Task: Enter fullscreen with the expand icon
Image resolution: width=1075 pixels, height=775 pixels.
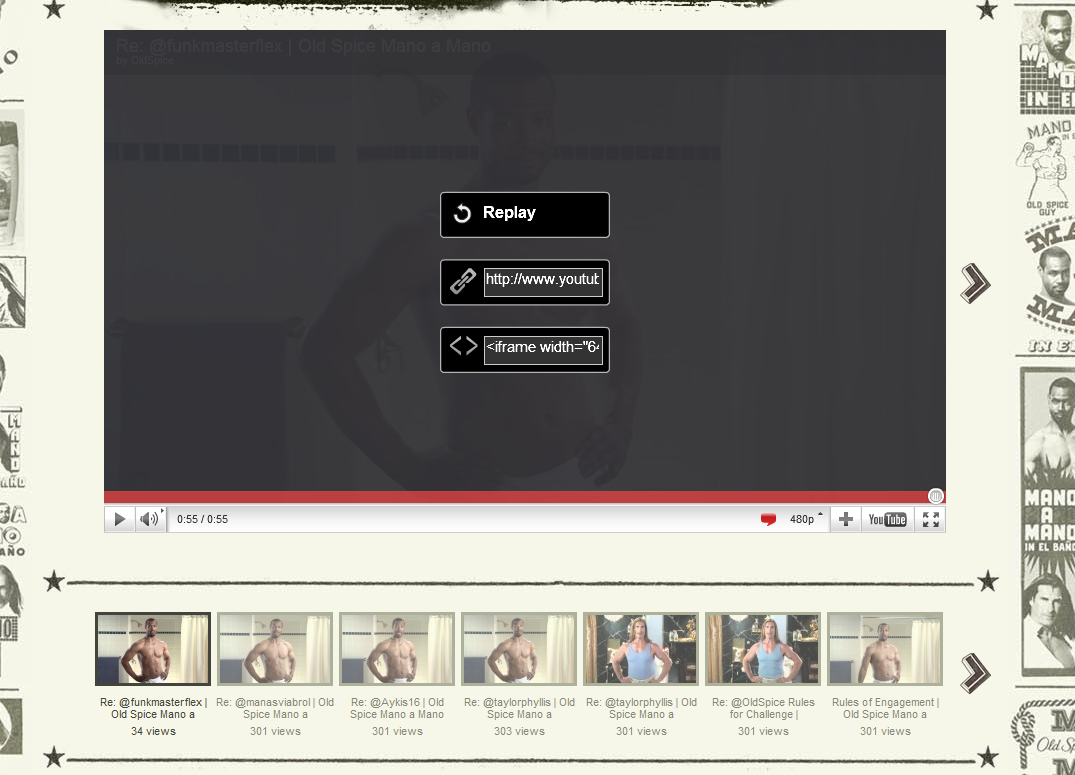Action: (x=930, y=519)
